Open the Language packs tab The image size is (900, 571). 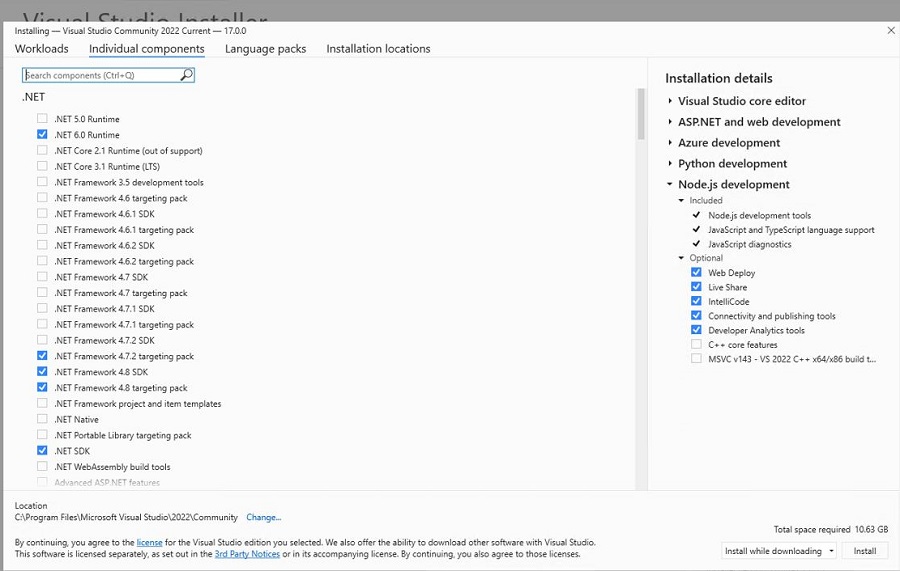(265, 49)
